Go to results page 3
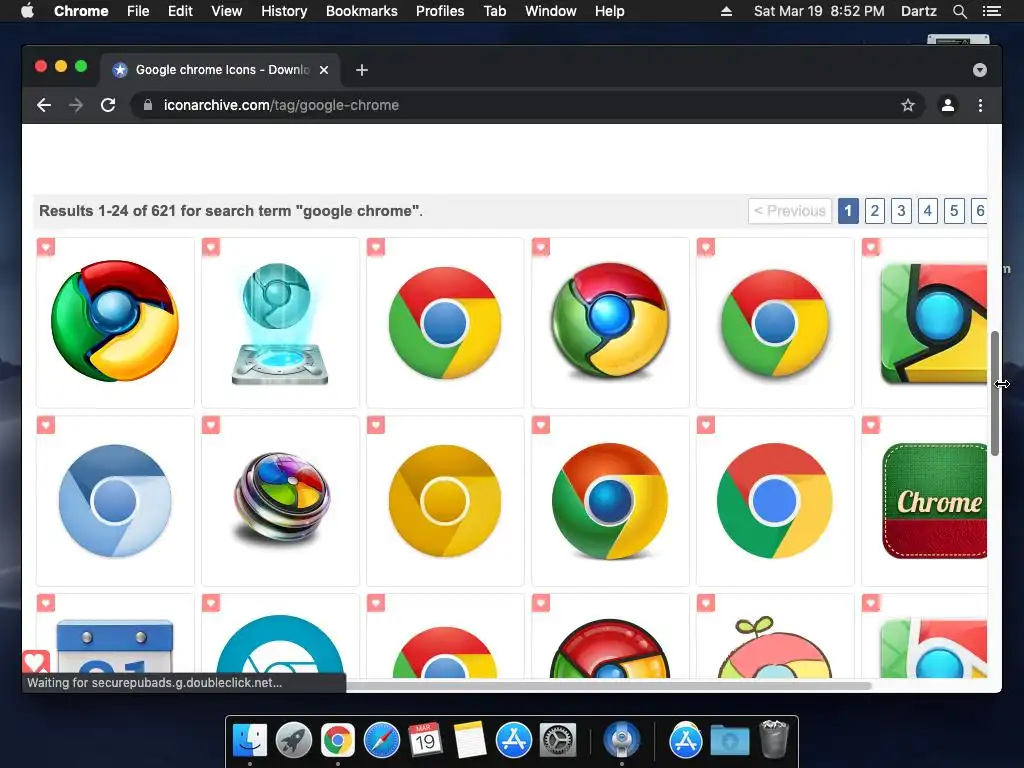 [x=901, y=211]
